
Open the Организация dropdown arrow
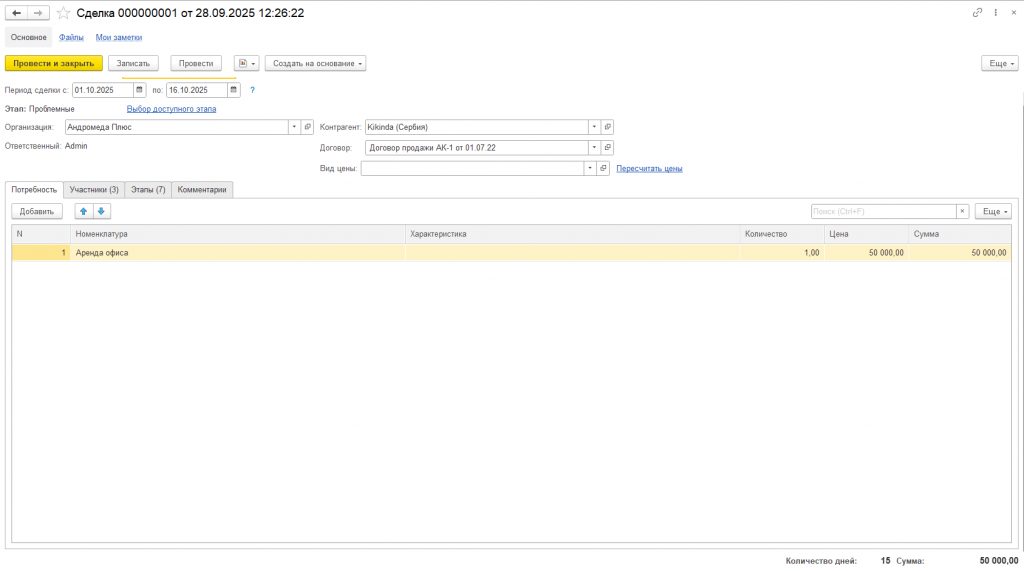click(x=294, y=127)
